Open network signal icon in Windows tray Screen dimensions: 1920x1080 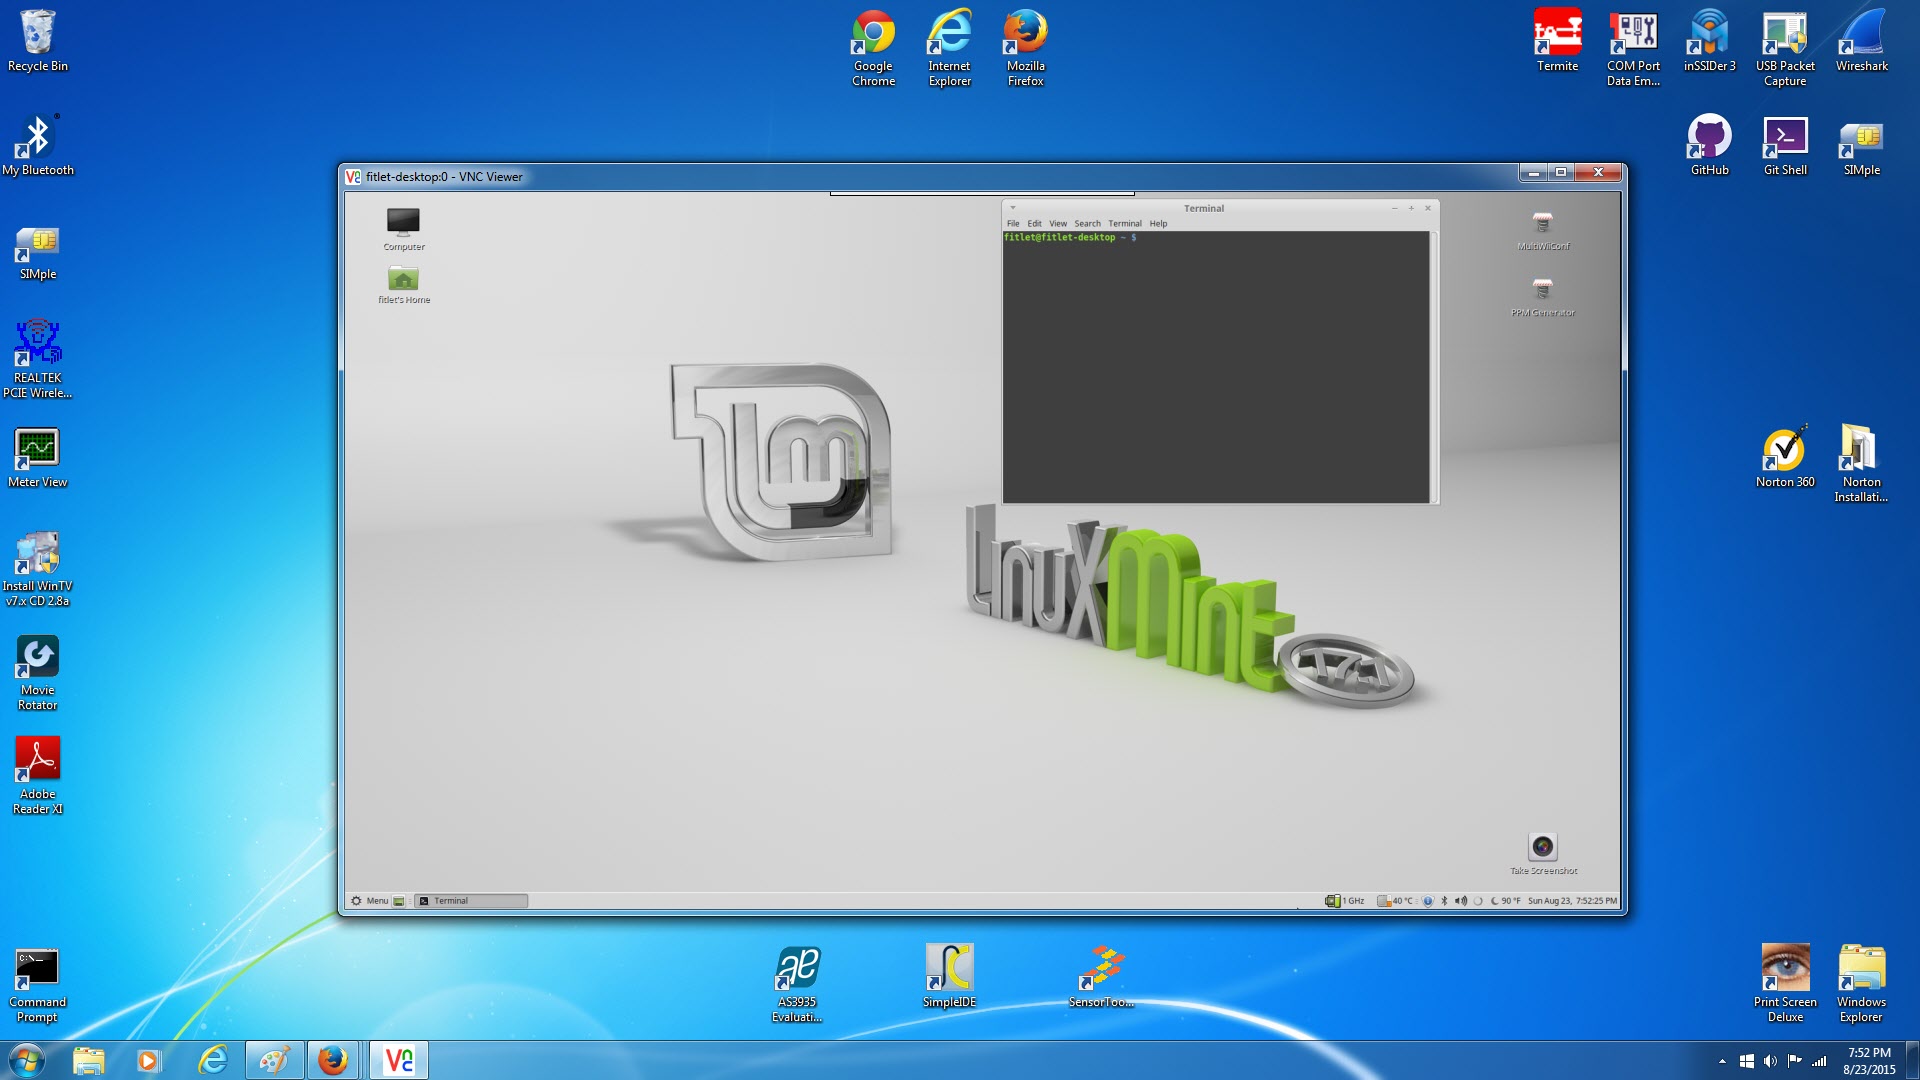click(x=1819, y=1061)
